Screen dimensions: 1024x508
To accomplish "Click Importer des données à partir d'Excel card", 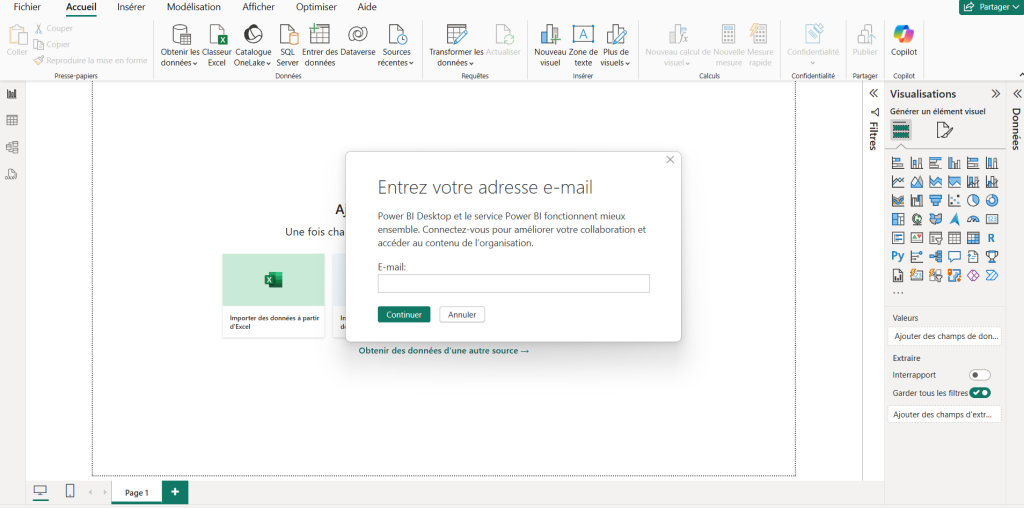I will [273, 295].
